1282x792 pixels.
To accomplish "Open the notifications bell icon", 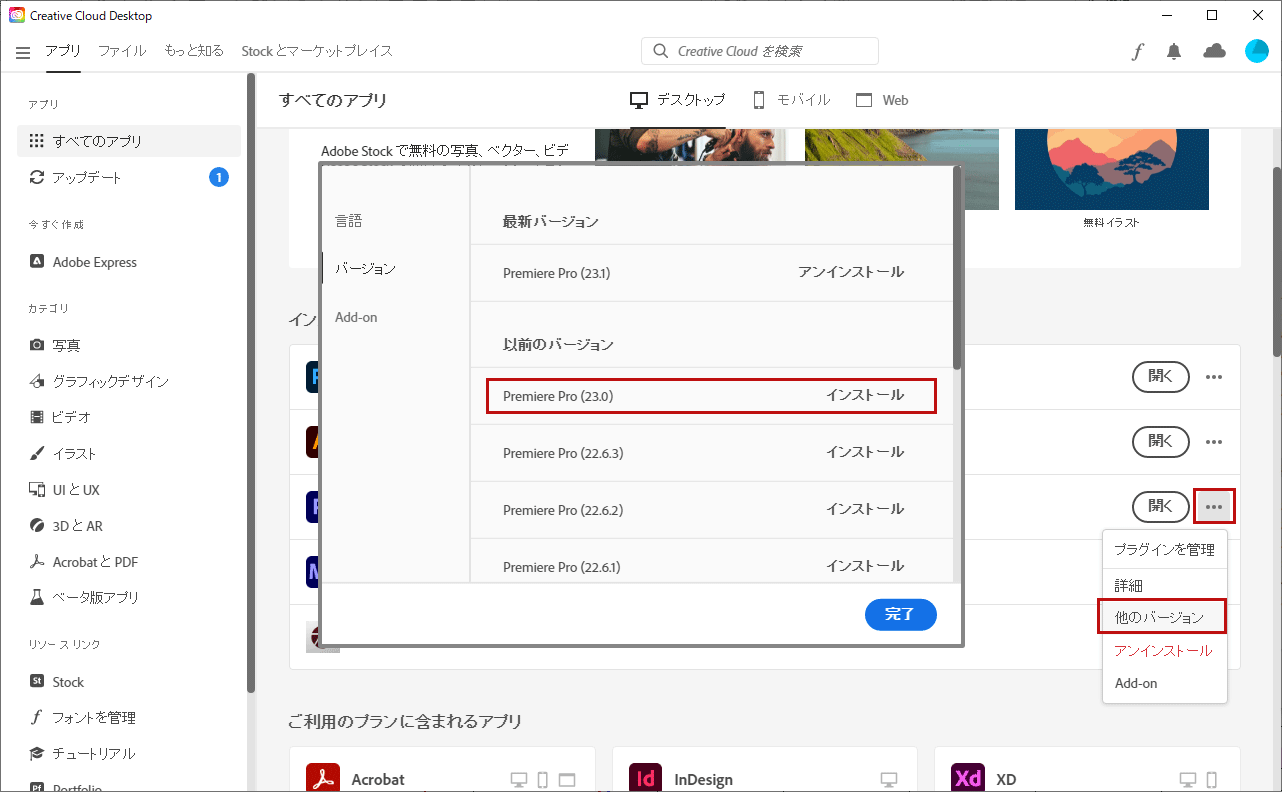I will click(1174, 52).
